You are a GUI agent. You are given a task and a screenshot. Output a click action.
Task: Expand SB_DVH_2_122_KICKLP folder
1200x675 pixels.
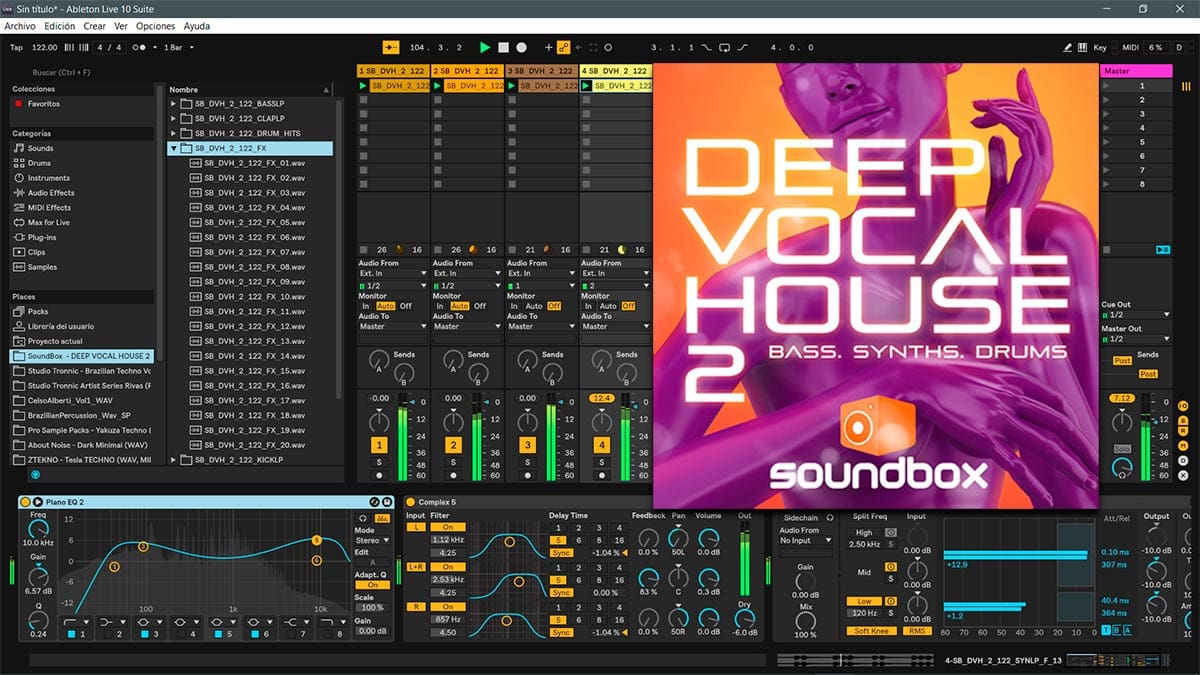[174, 460]
